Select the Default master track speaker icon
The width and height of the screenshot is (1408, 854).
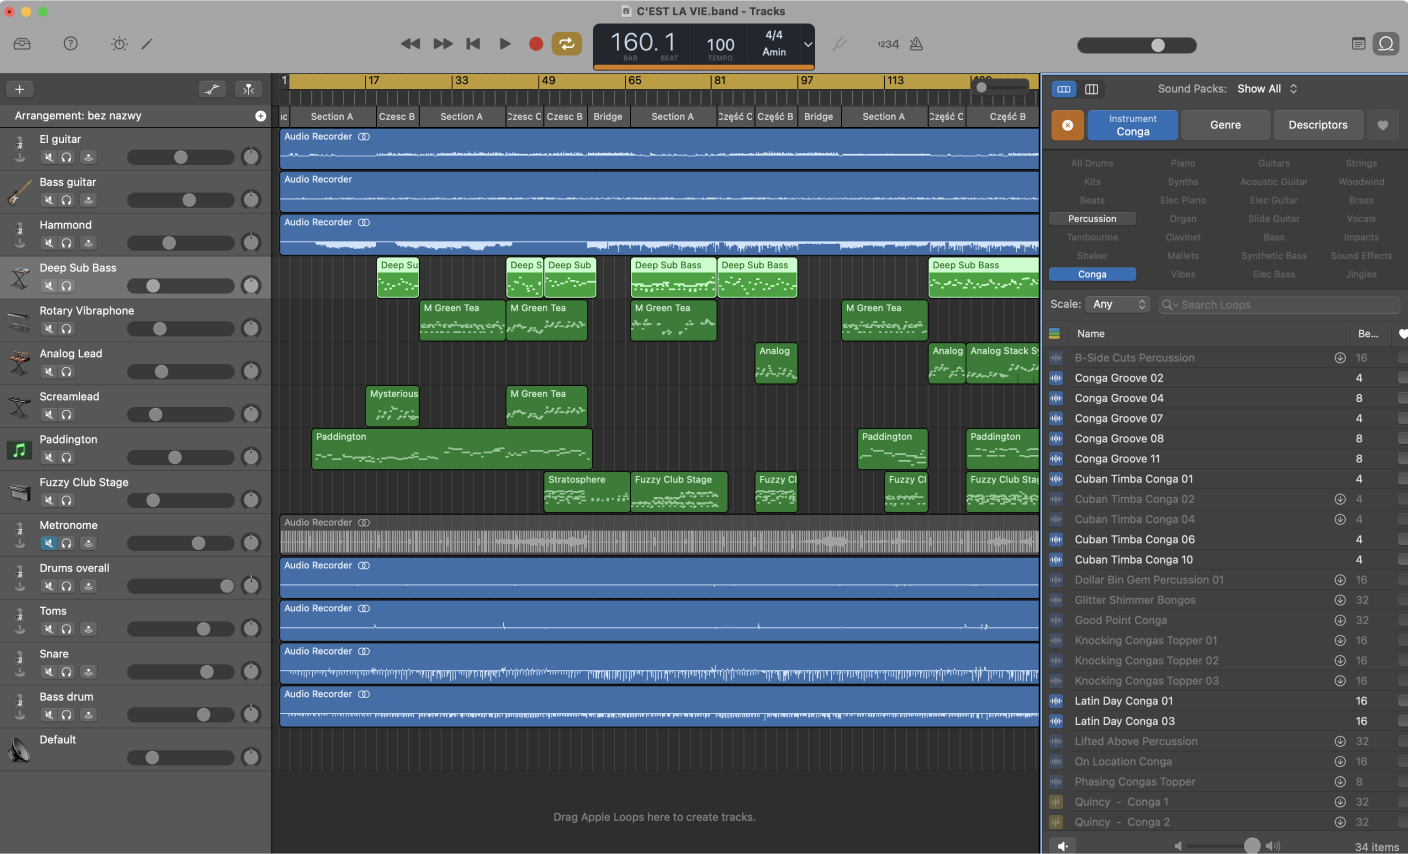tap(19, 750)
